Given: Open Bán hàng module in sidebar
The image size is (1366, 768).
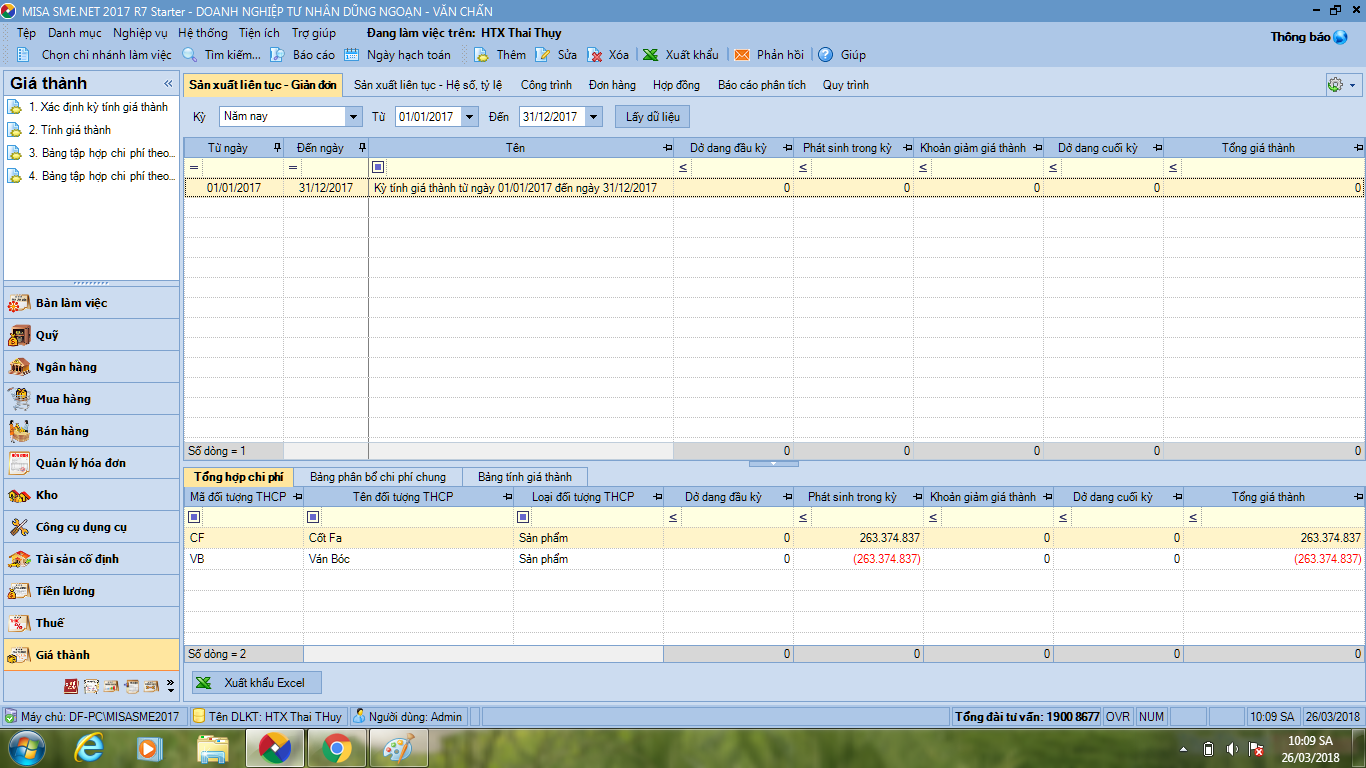Looking at the screenshot, I should pyautogui.click(x=92, y=431).
